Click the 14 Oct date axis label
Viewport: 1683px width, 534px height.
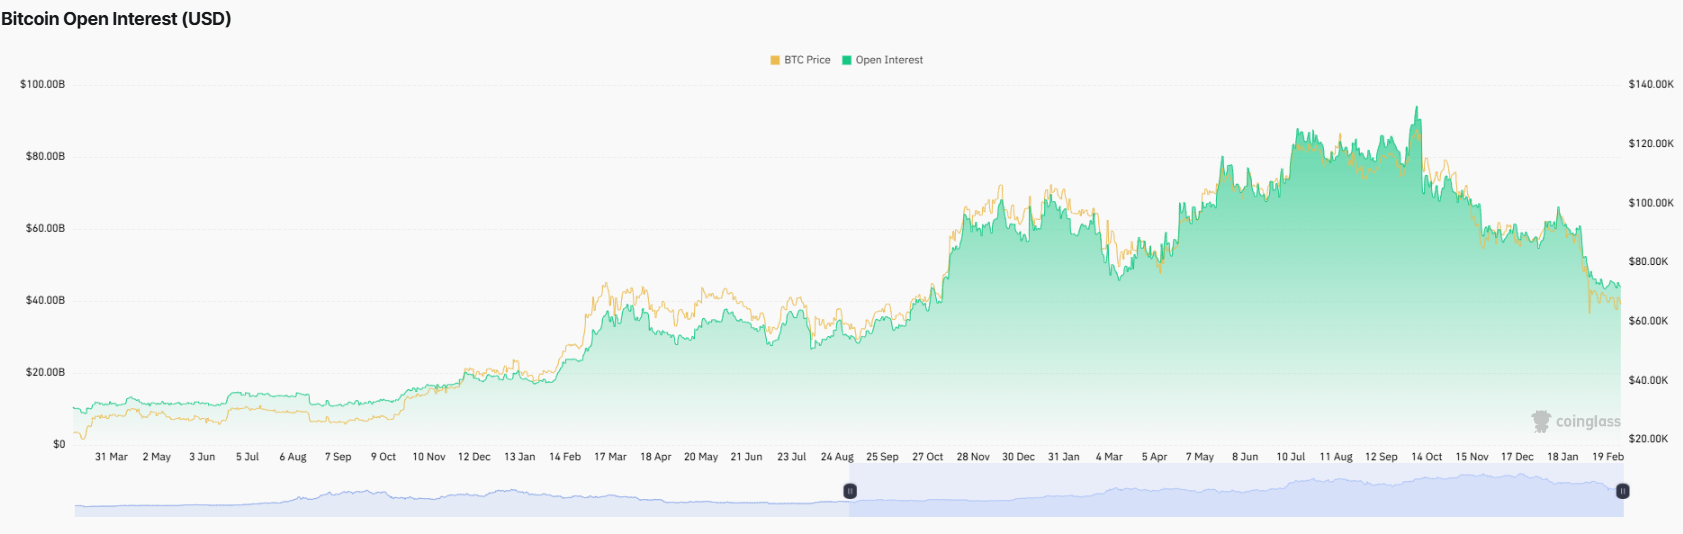pos(1426,457)
